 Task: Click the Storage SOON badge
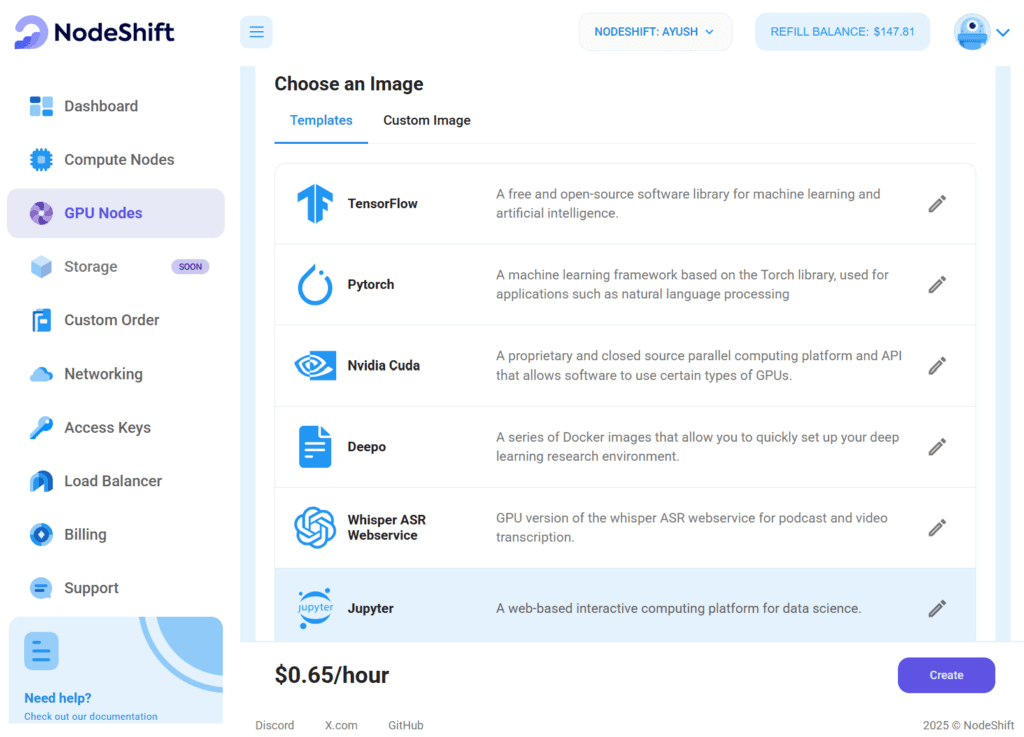click(x=190, y=266)
